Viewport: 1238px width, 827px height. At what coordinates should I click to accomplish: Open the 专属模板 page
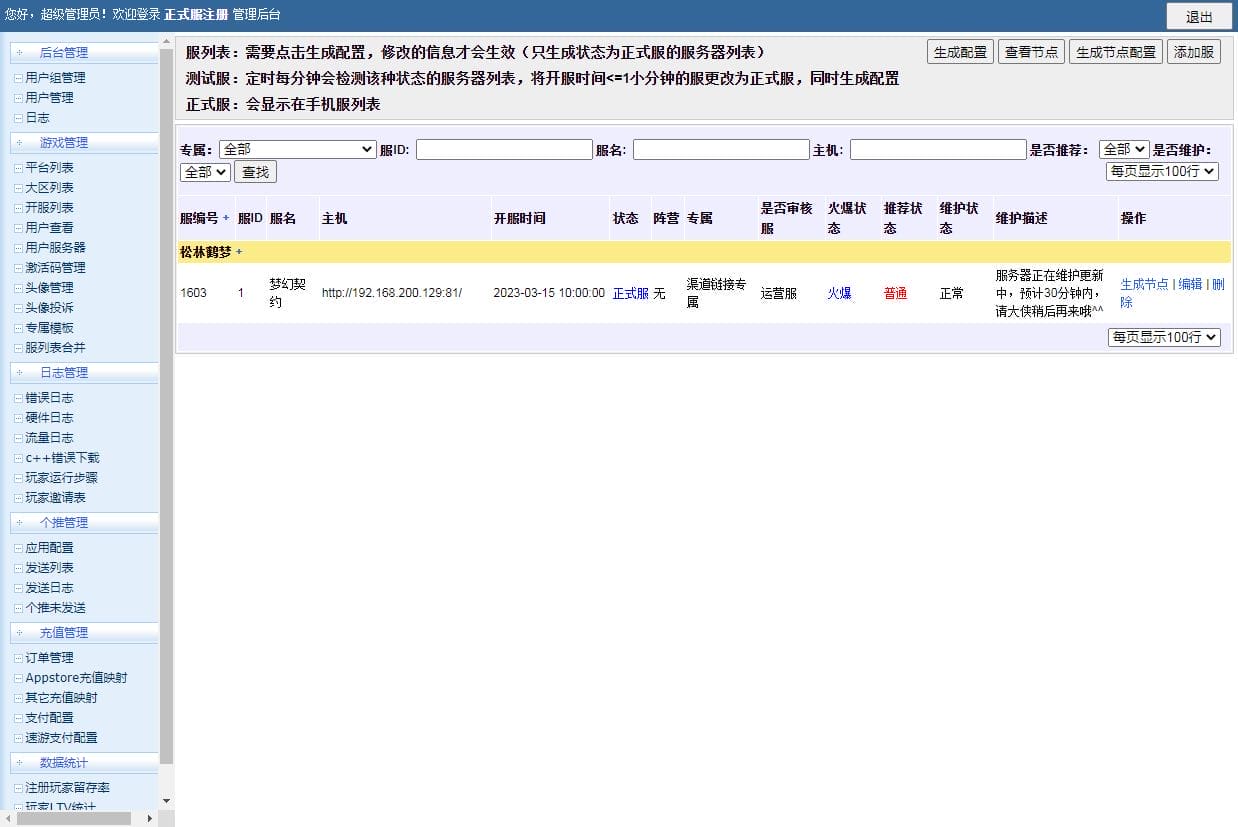point(47,327)
